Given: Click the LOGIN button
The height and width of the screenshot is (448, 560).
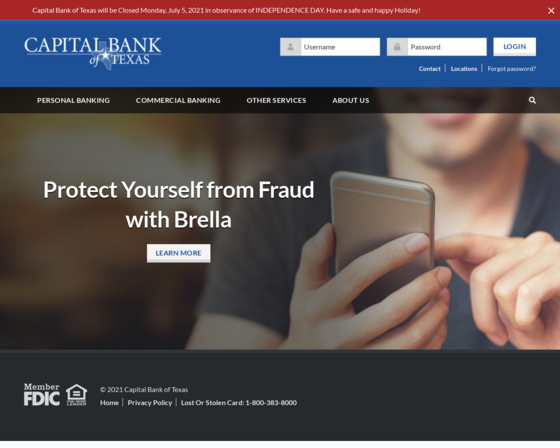Looking at the screenshot, I should coord(514,47).
